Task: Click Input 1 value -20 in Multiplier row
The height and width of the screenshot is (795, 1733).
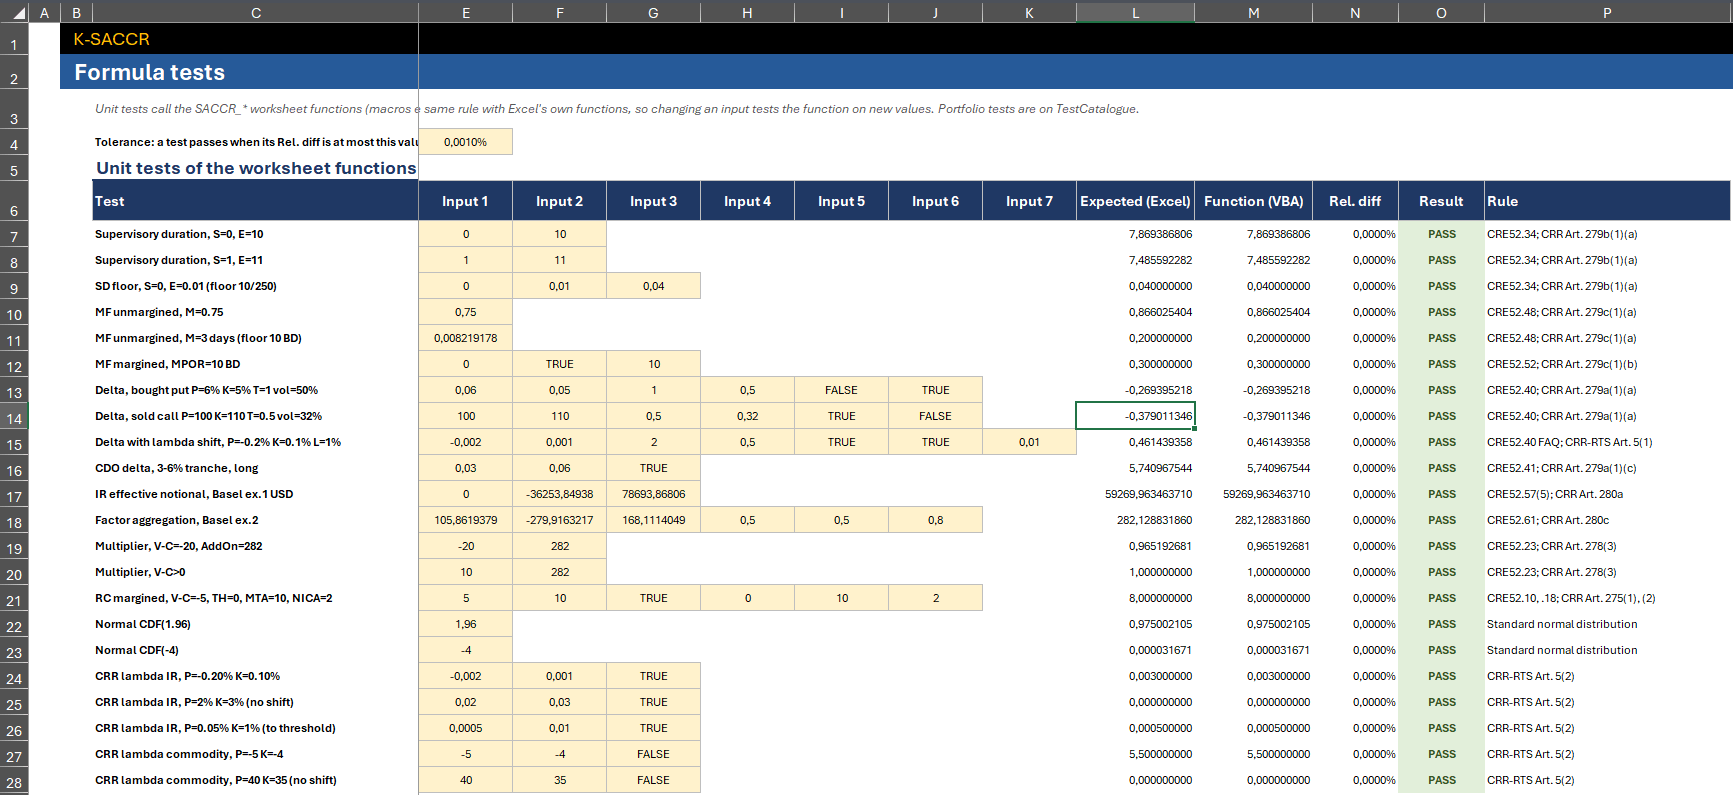Action: tap(465, 546)
